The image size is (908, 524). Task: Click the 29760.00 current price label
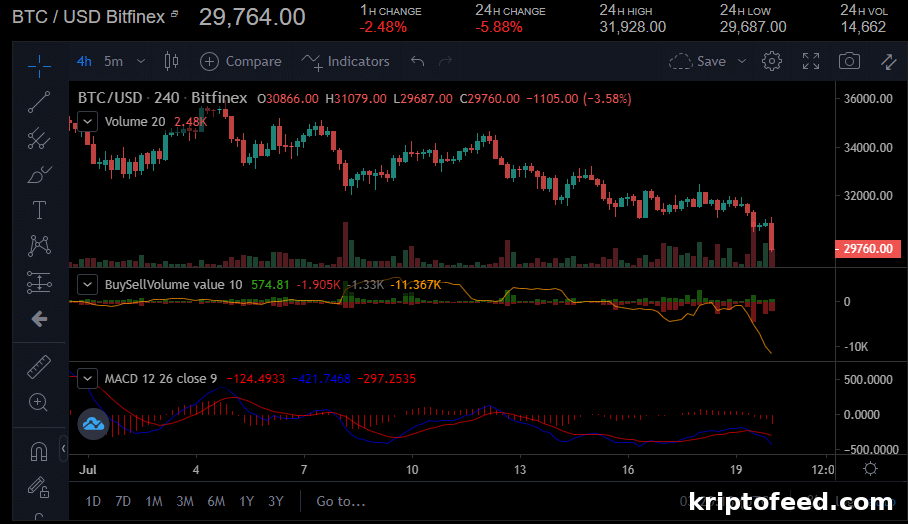868,248
